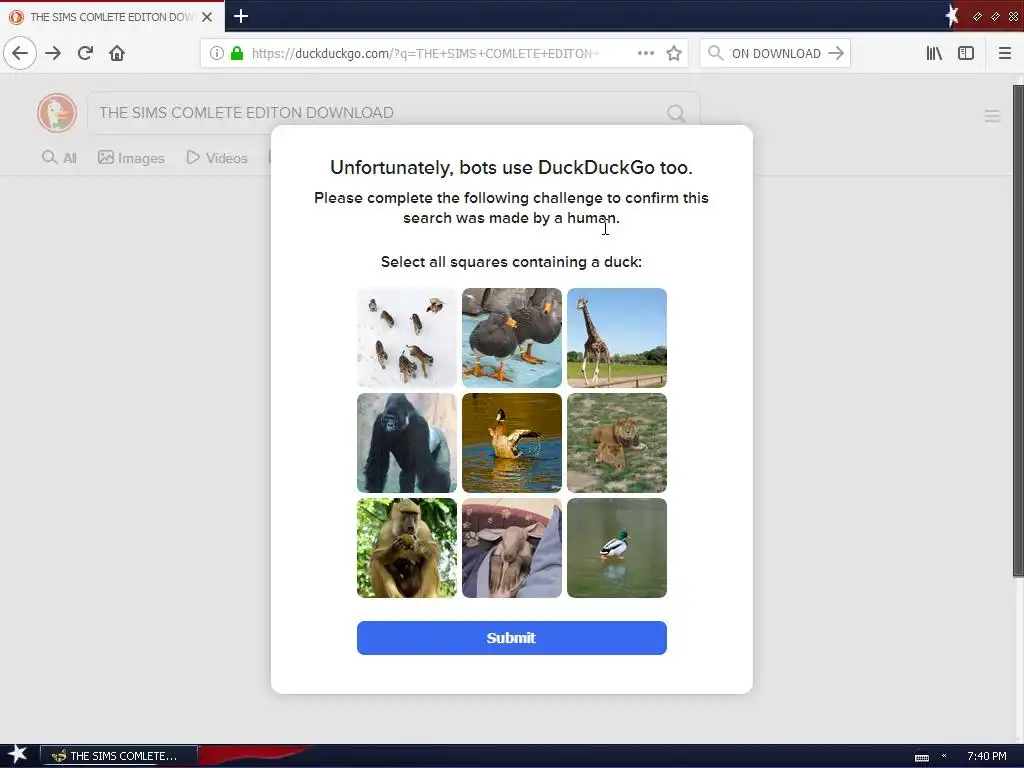Open the browser home page
Viewport: 1024px width, 768px height.
[117, 53]
